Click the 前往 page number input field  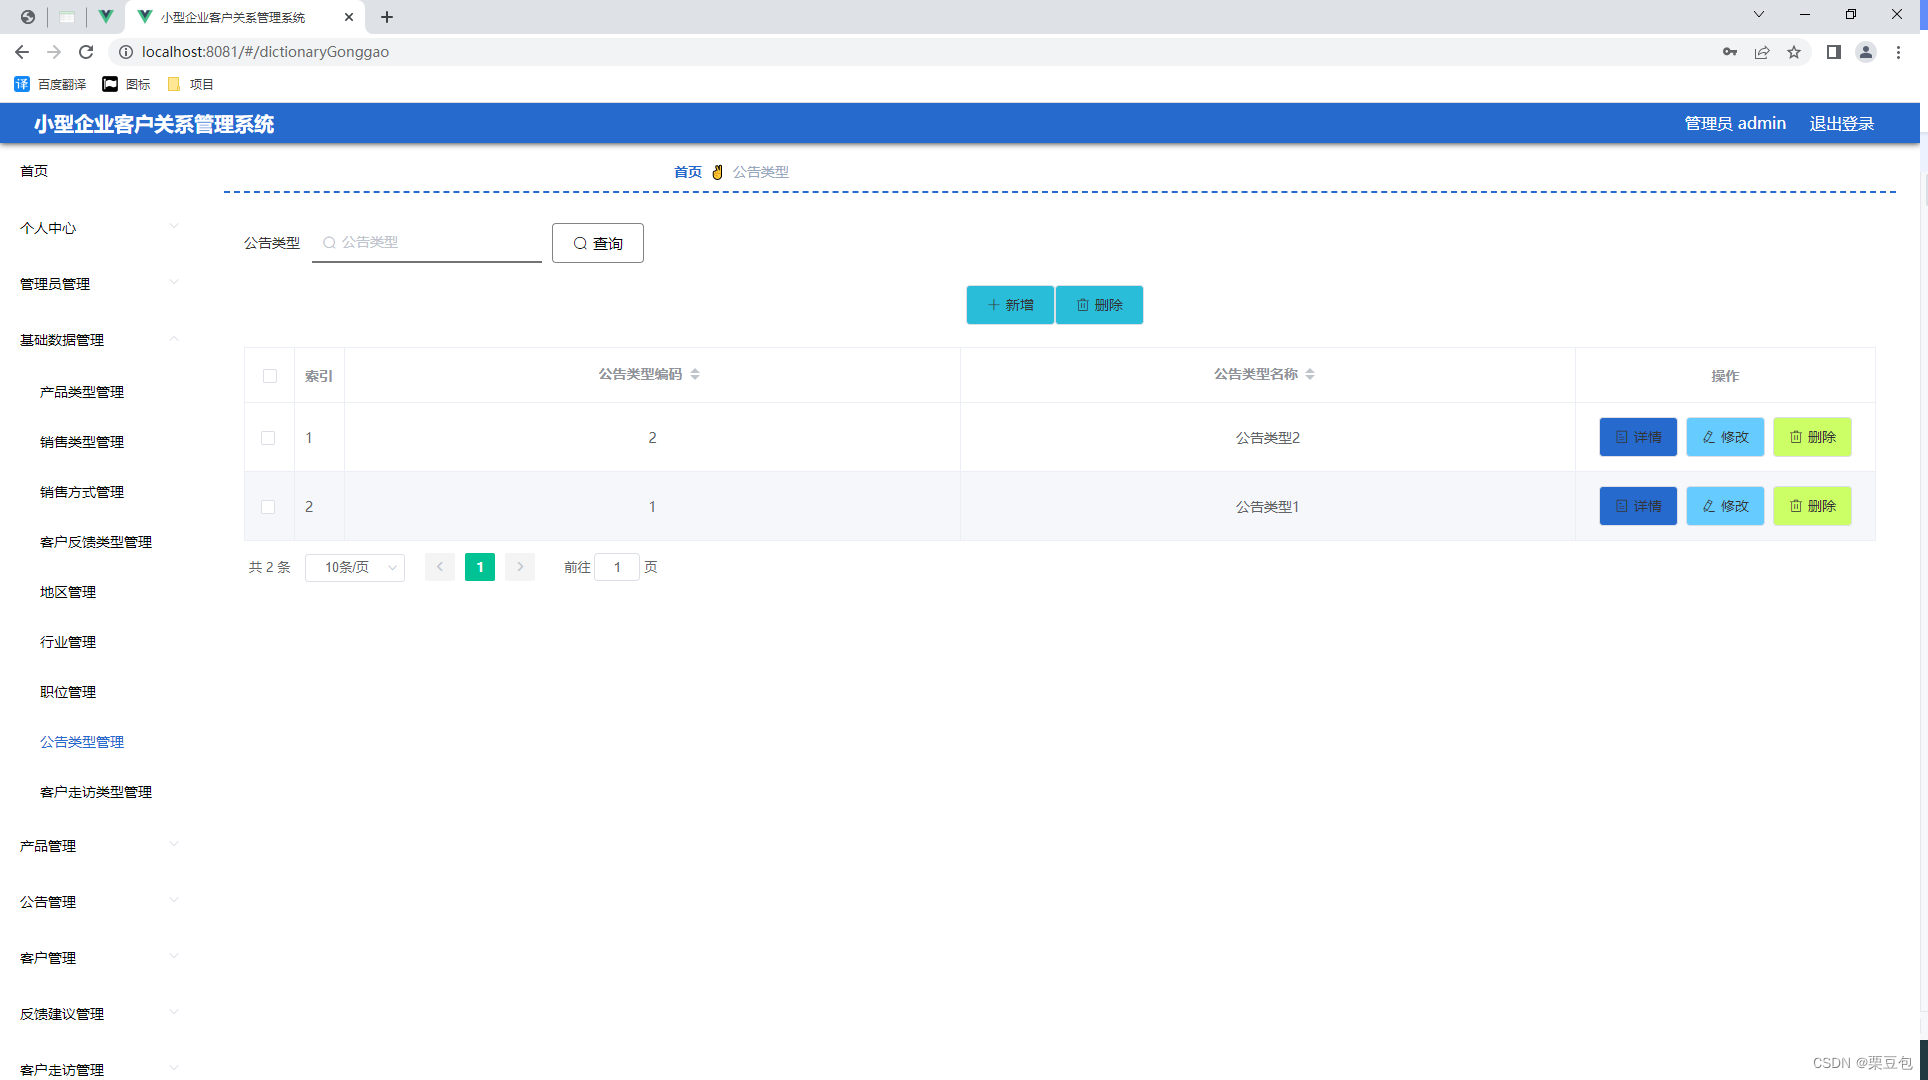[617, 567]
